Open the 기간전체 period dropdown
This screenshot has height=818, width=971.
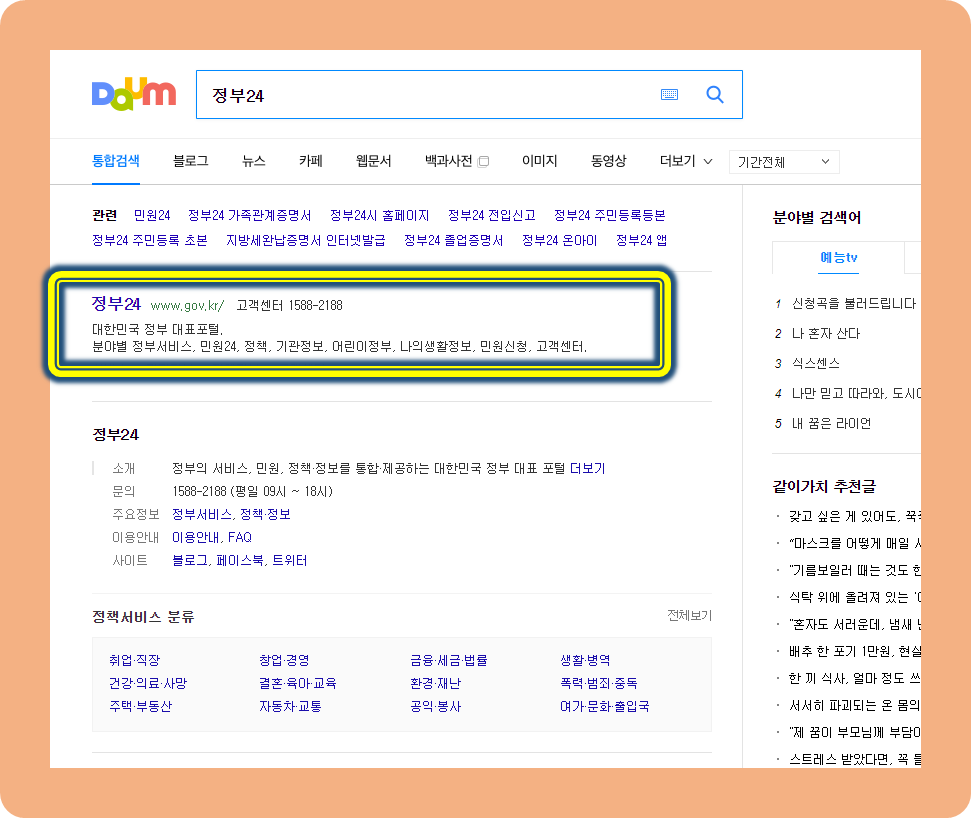(x=784, y=162)
